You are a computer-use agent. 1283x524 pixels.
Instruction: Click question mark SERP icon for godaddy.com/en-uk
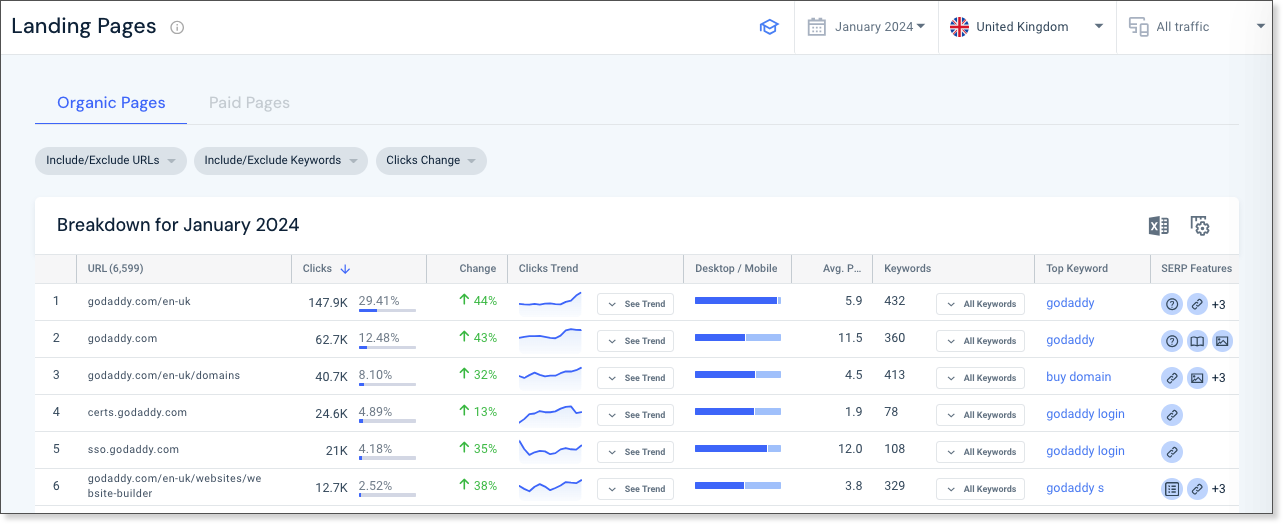pyautogui.click(x=1172, y=304)
